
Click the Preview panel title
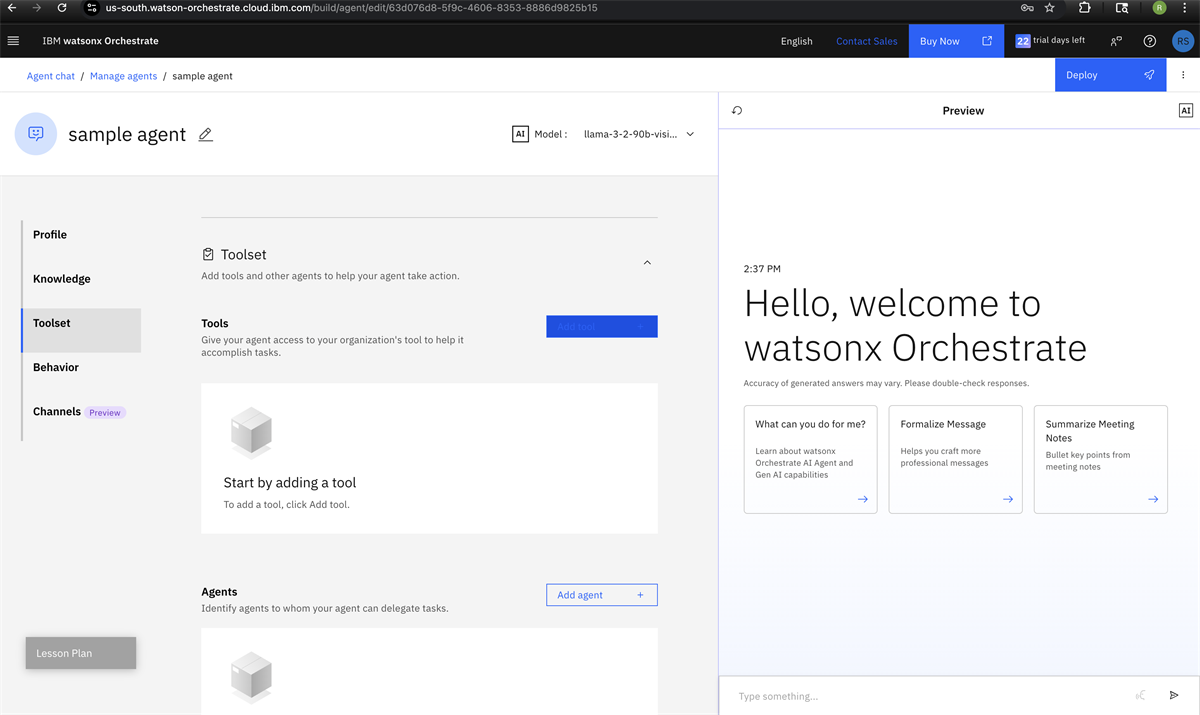pos(963,111)
